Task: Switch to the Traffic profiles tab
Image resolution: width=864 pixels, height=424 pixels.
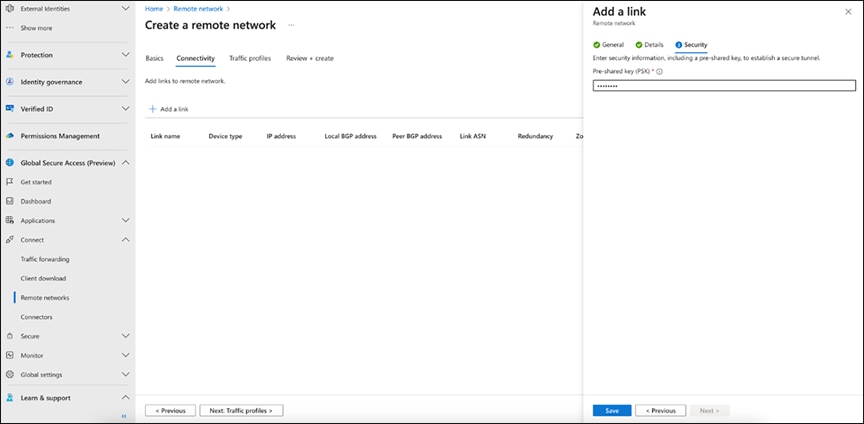Action: [x=250, y=58]
